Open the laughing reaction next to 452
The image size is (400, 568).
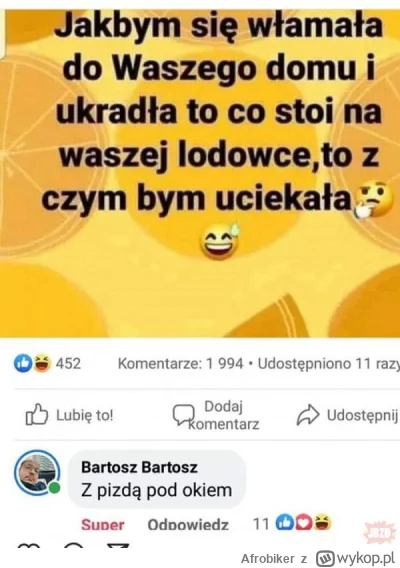tap(42, 363)
